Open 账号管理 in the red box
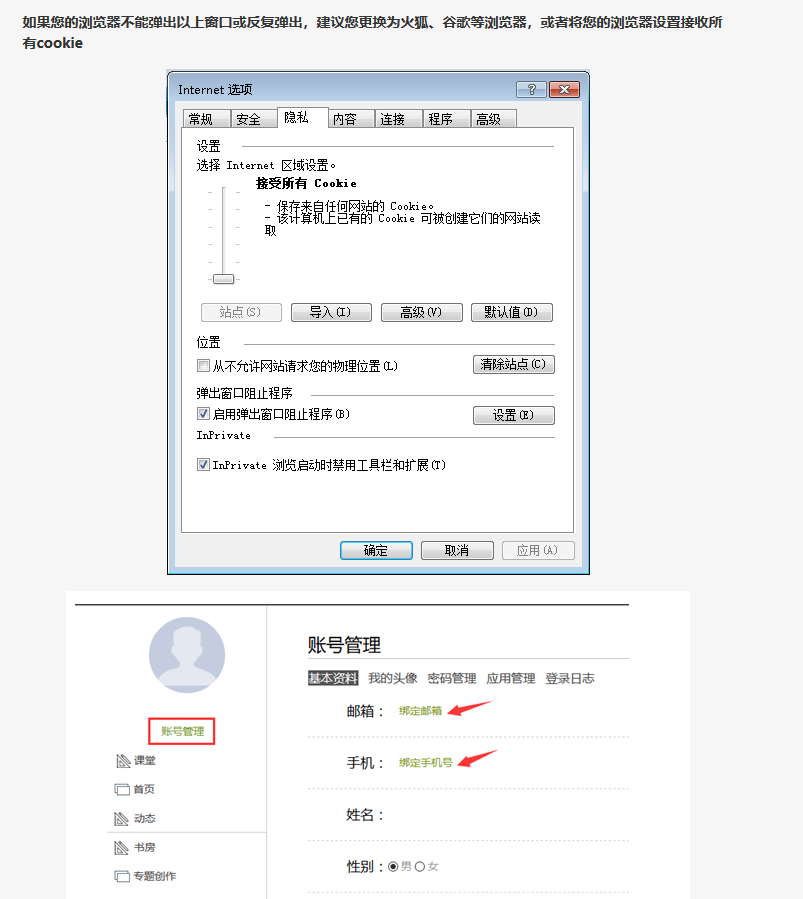803x899 pixels. coord(182,731)
